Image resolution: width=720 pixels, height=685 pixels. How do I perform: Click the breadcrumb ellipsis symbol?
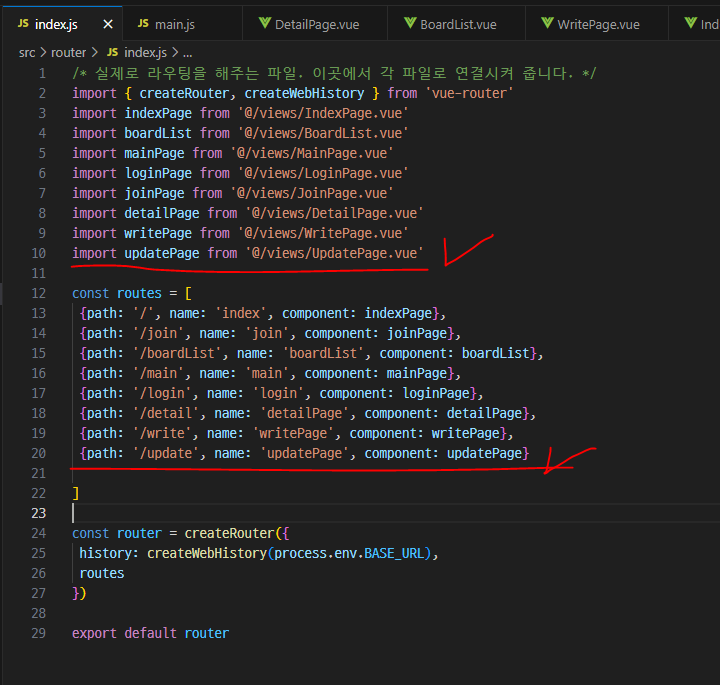point(187,54)
